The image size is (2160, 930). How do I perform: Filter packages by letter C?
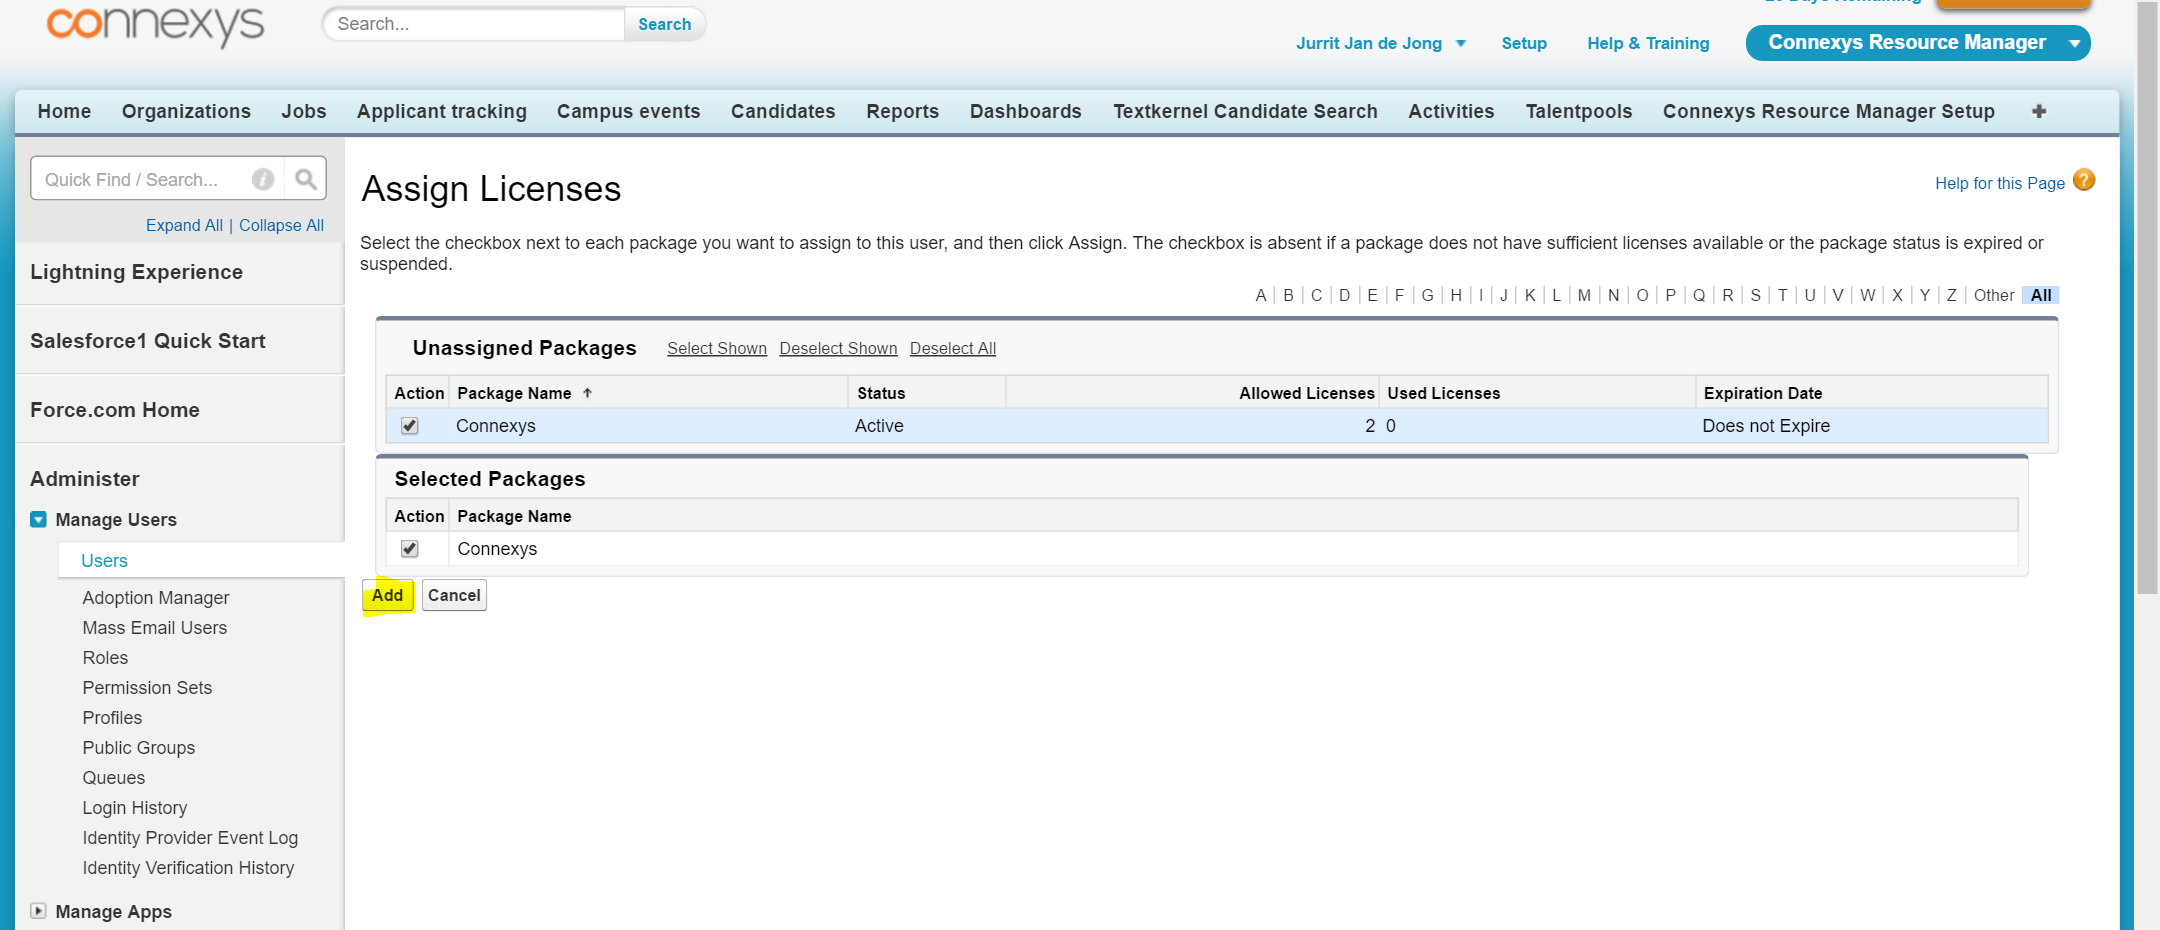1317,295
